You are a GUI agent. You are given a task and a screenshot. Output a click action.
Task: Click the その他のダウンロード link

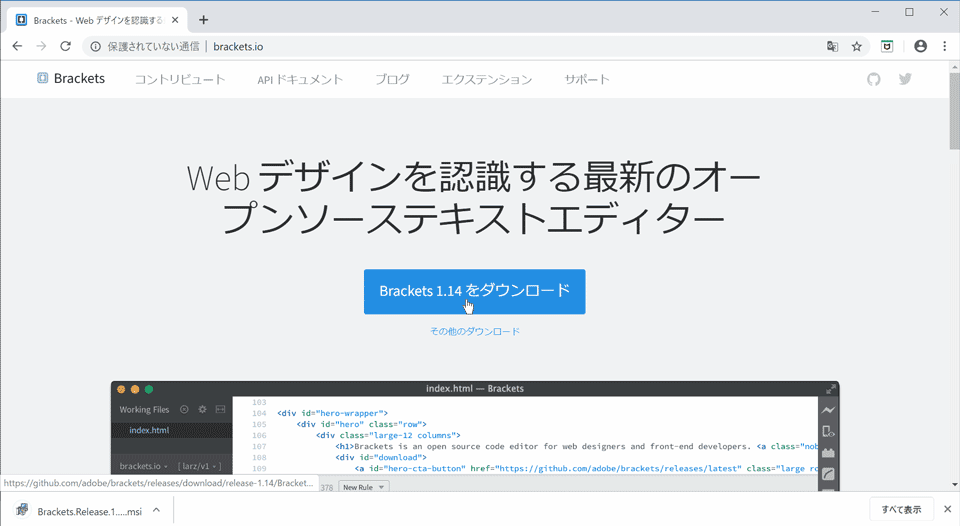click(474, 331)
